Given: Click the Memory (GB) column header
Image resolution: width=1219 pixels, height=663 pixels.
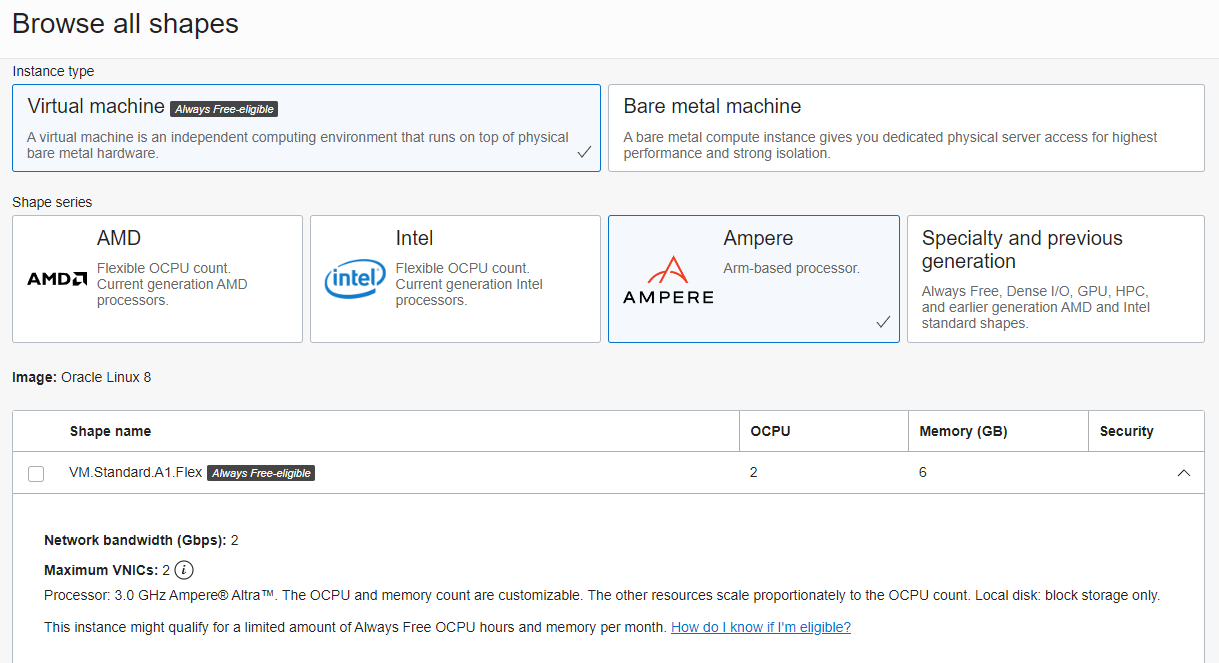Looking at the screenshot, I should click(x=962, y=431).
